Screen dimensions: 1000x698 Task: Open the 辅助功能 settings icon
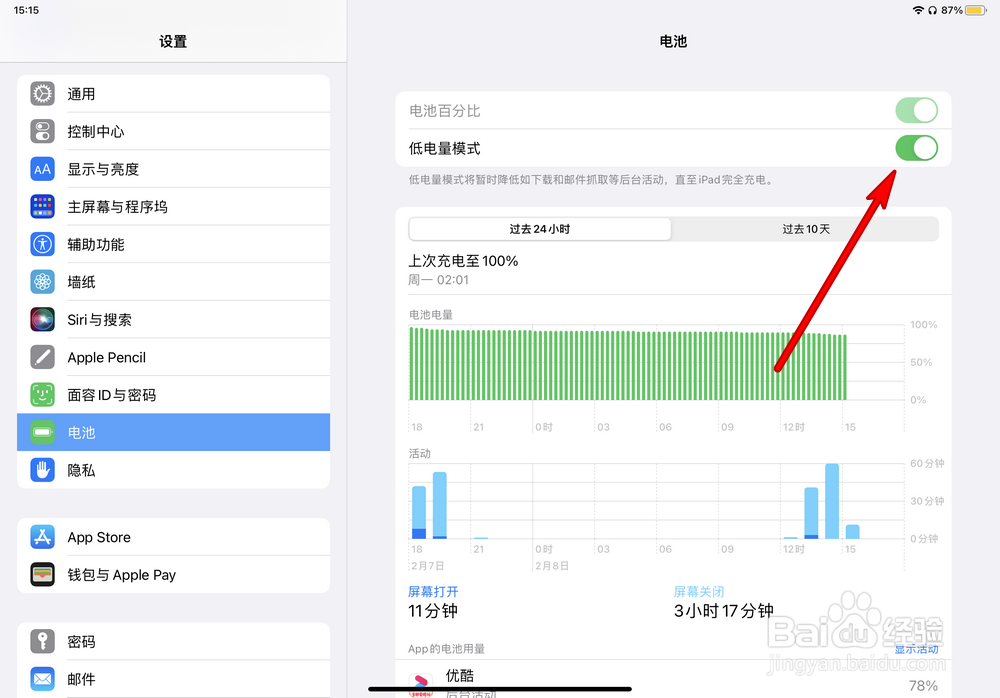click(42, 243)
